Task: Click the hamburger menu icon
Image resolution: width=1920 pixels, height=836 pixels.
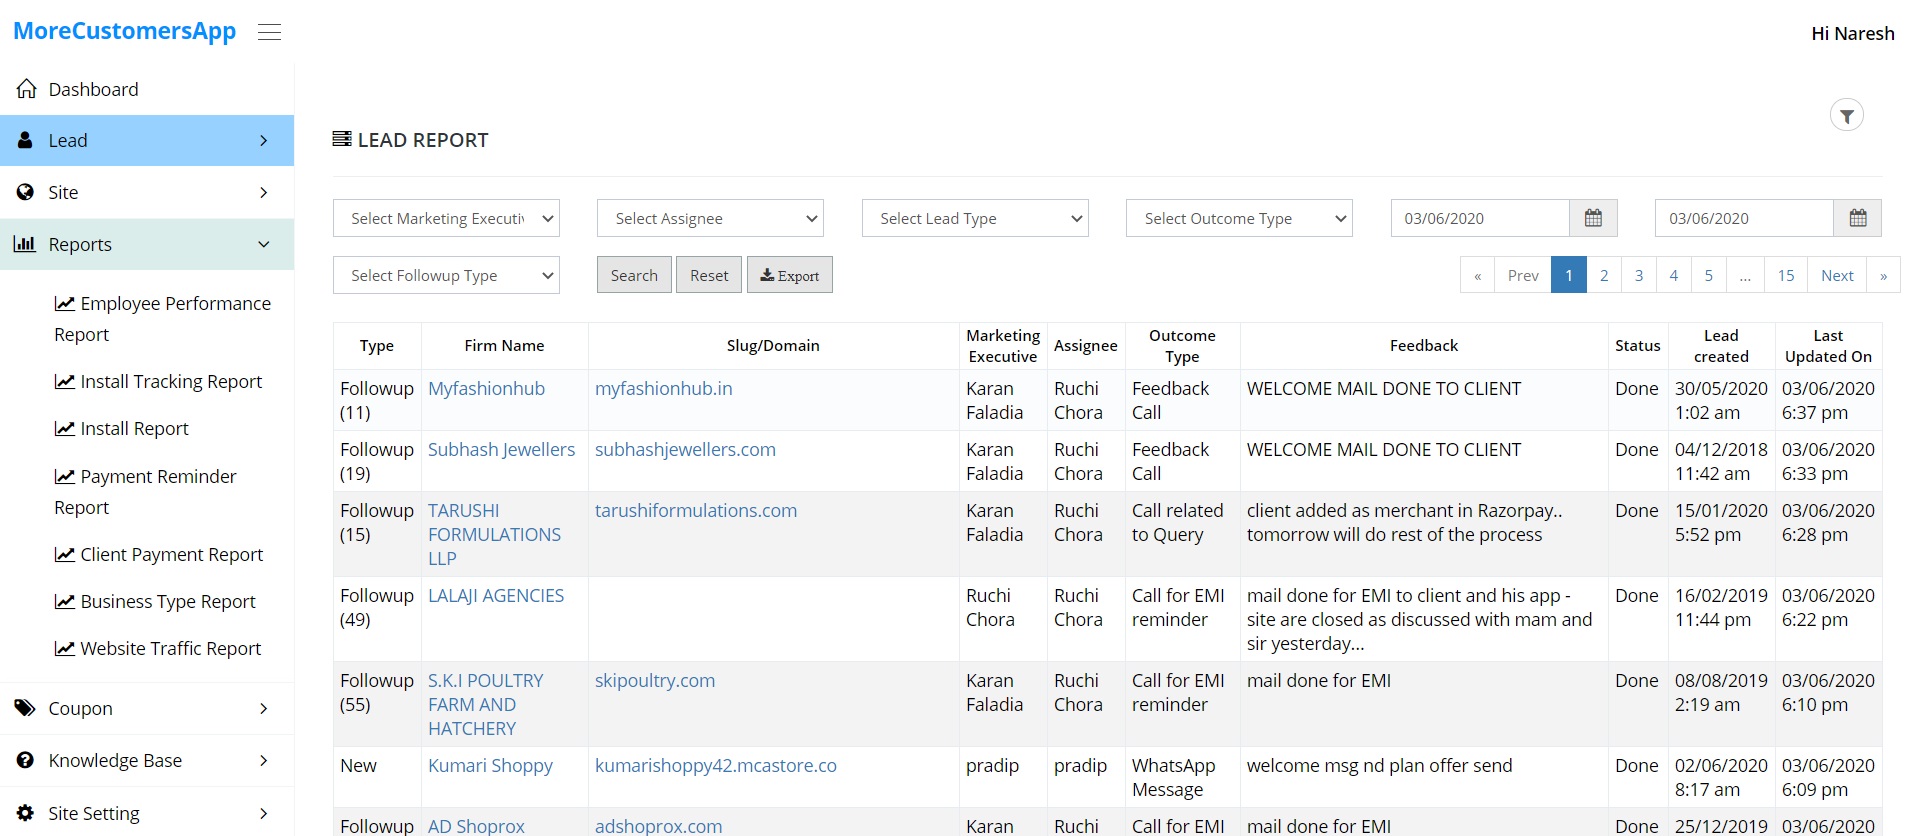Action: (269, 32)
